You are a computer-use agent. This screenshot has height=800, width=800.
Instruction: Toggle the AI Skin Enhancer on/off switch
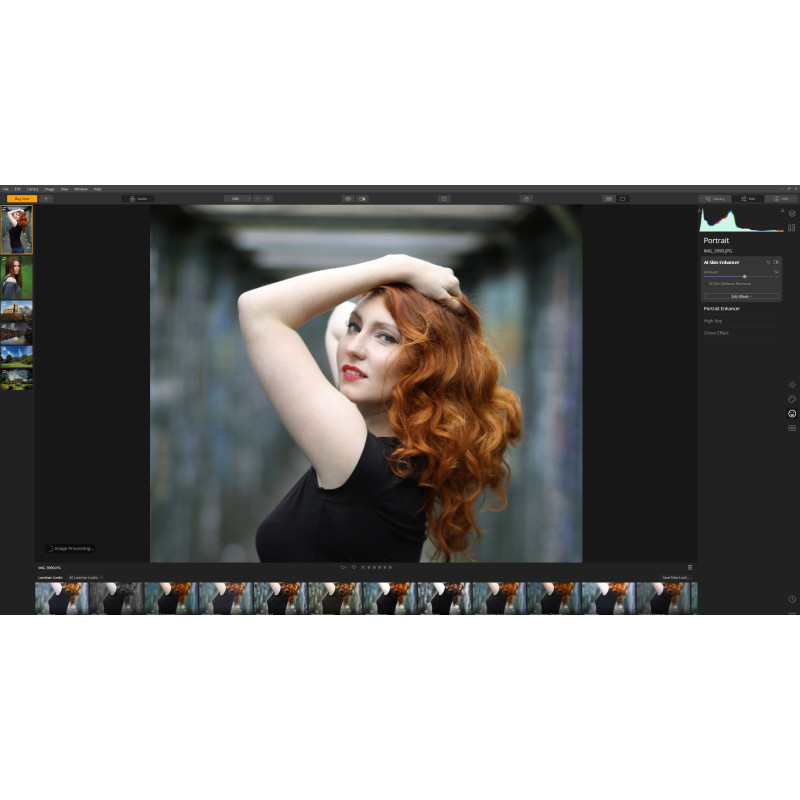pyautogui.click(x=776, y=262)
